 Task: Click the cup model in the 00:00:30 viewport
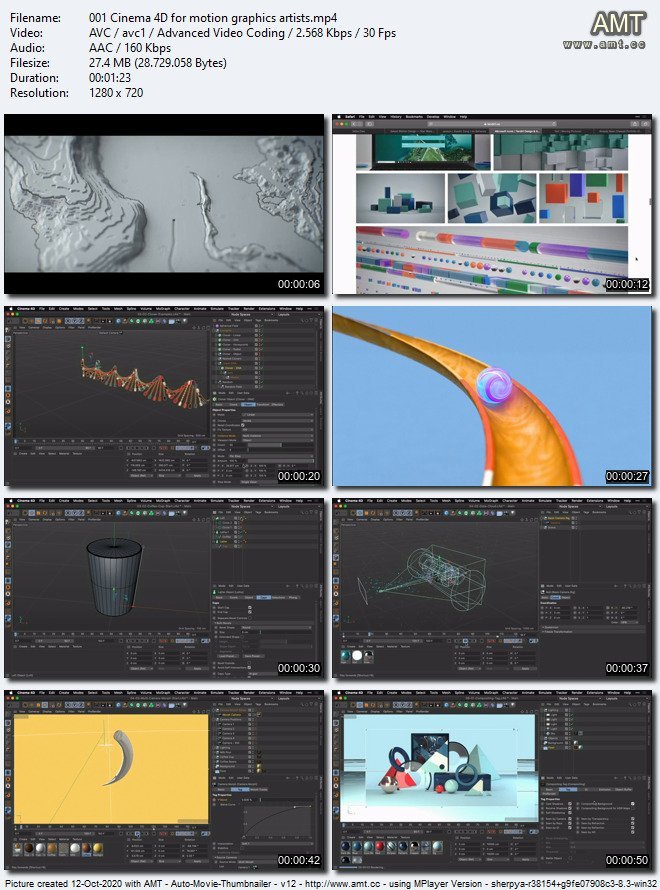coord(113,576)
